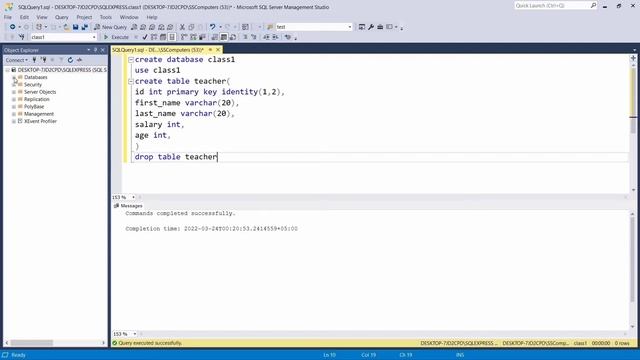Screen dimensions: 640x360
Task: Select the Messages results tab
Action: (129, 206)
